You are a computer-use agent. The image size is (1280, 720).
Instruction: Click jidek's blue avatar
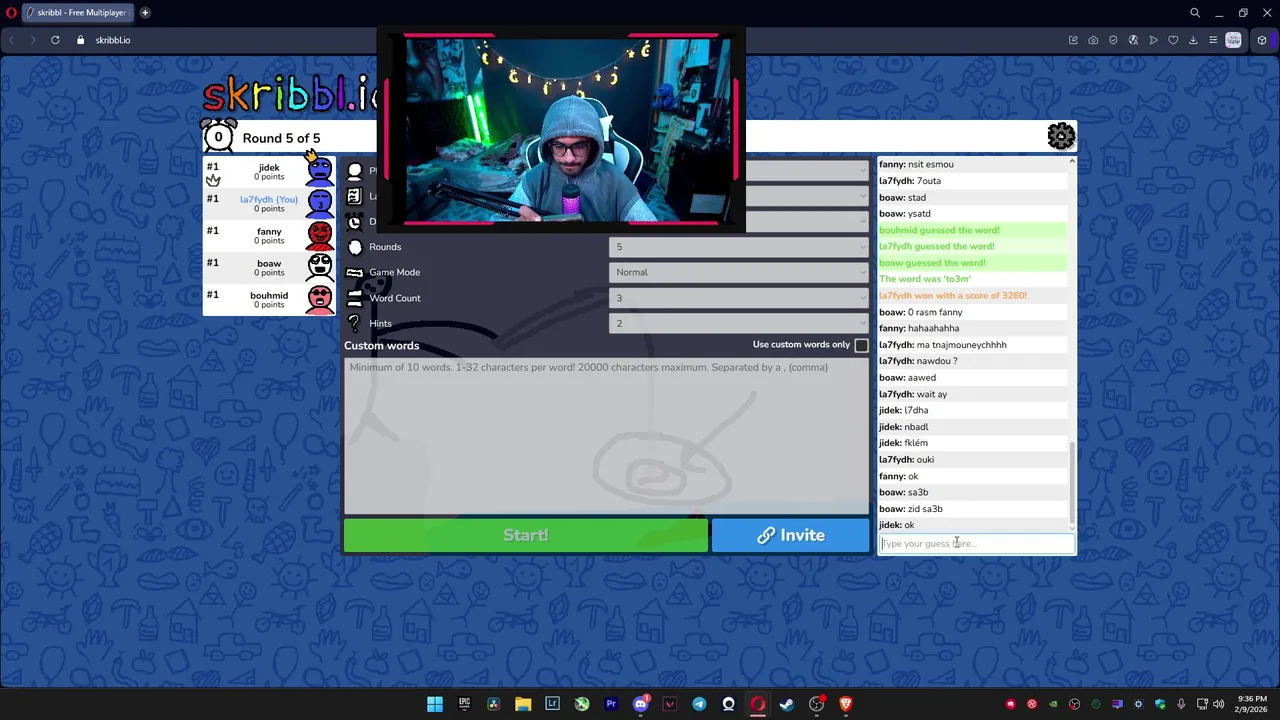click(320, 170)
